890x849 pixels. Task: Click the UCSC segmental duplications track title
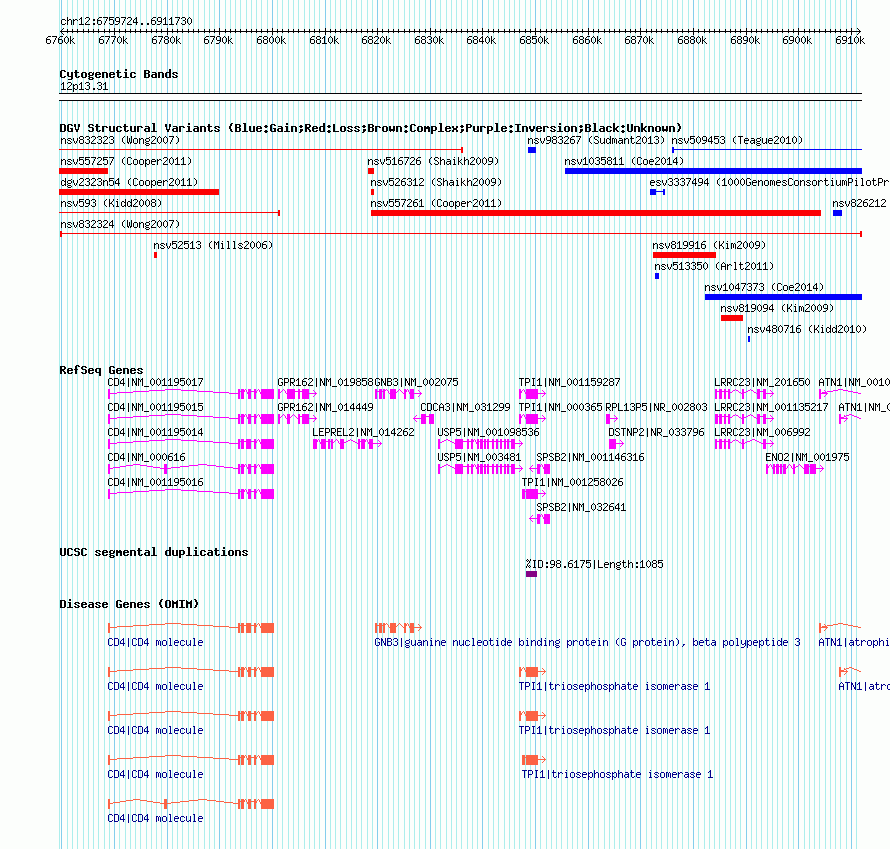click(x=153, y=552)
